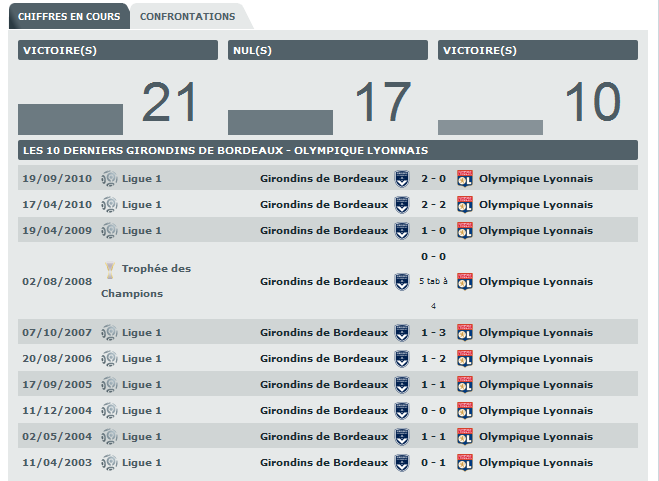Image resolution: width=659 pixels, height=481 pixels.
Task: Click the Lyon crest in the 19/04/2009 row
Action: pos(464,230)
